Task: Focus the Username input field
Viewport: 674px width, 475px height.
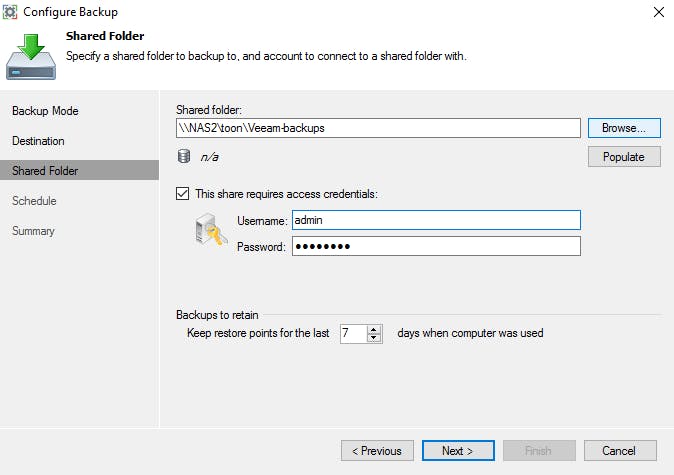Action: point(435,220)
